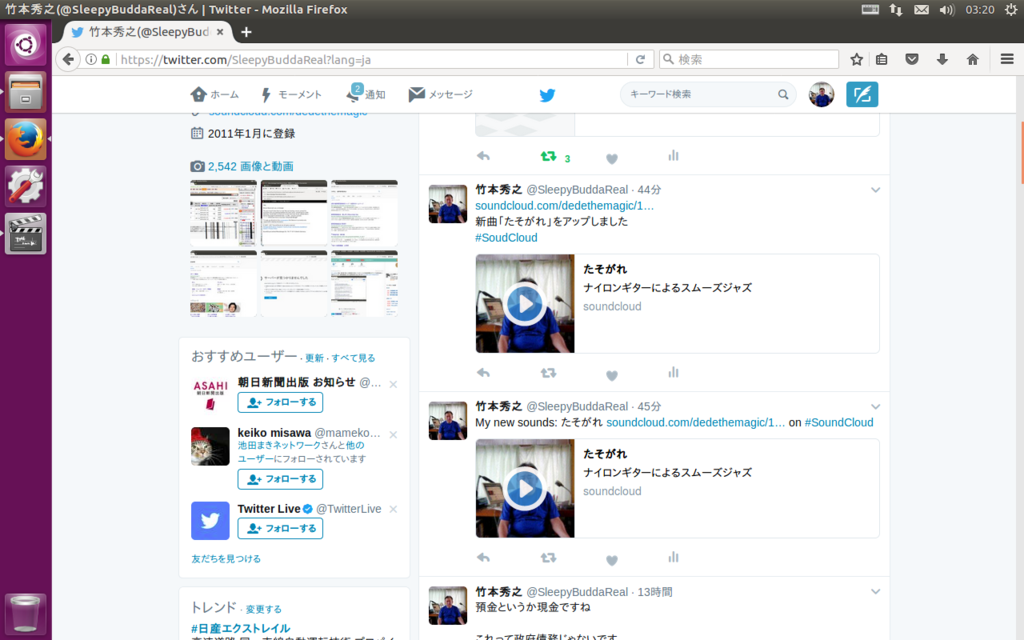
Task: Go to ホーム in Twitter navbar
Action: [x=215, y=95]
